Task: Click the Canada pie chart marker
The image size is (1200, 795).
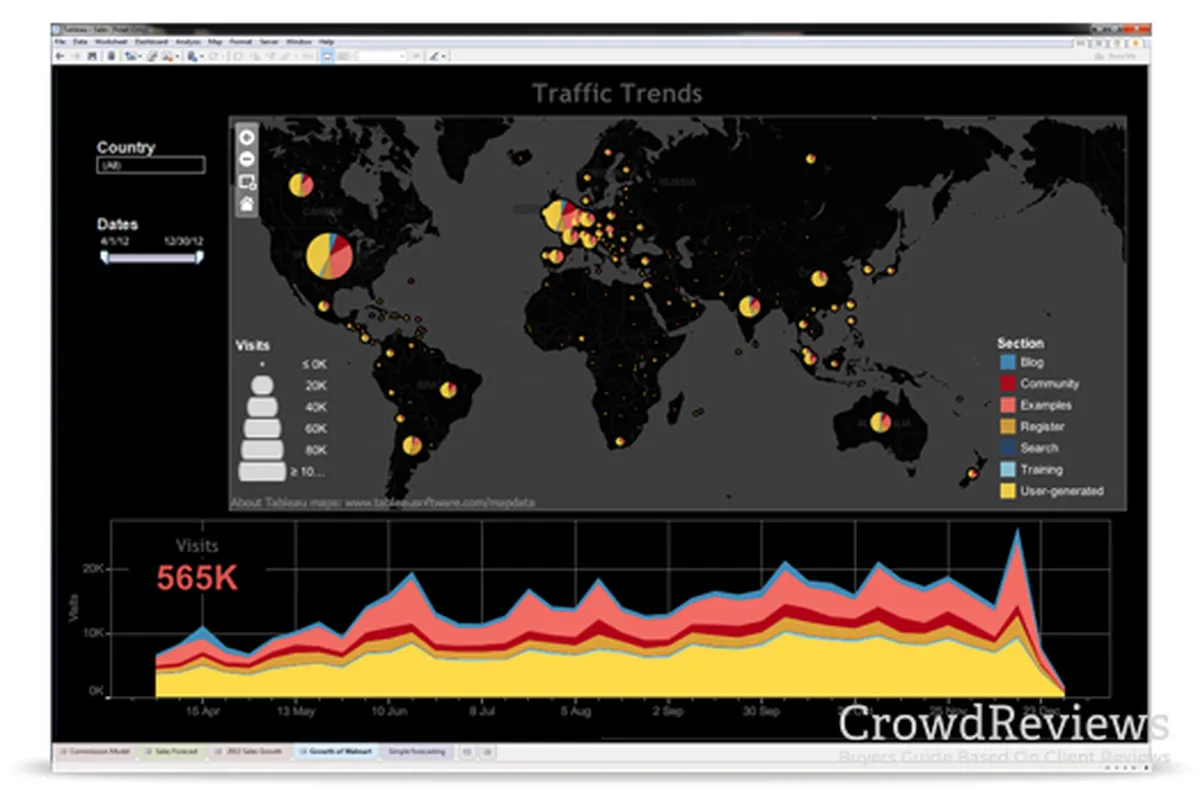Action: tap(302, 185)
